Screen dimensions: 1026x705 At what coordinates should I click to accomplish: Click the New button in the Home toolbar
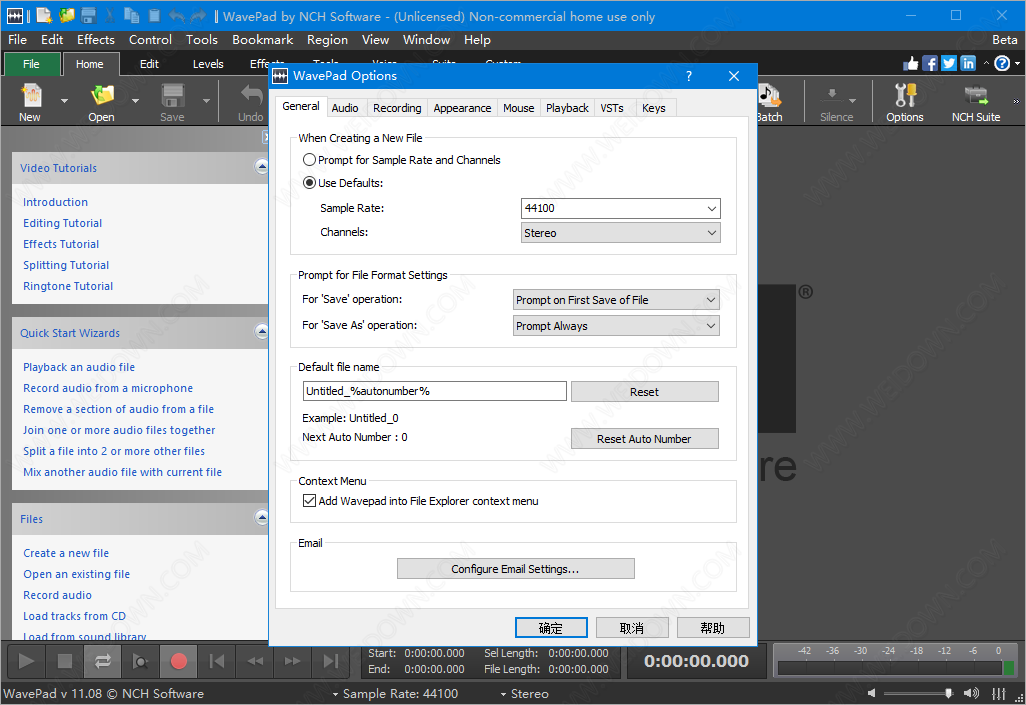30,103
